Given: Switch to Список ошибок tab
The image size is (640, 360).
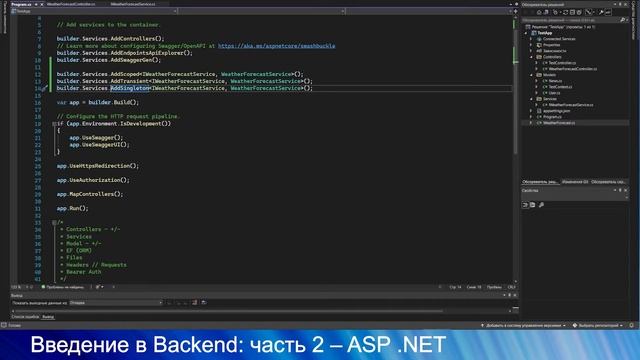Looking at the screenshot, I should click(x=25, y=317).
